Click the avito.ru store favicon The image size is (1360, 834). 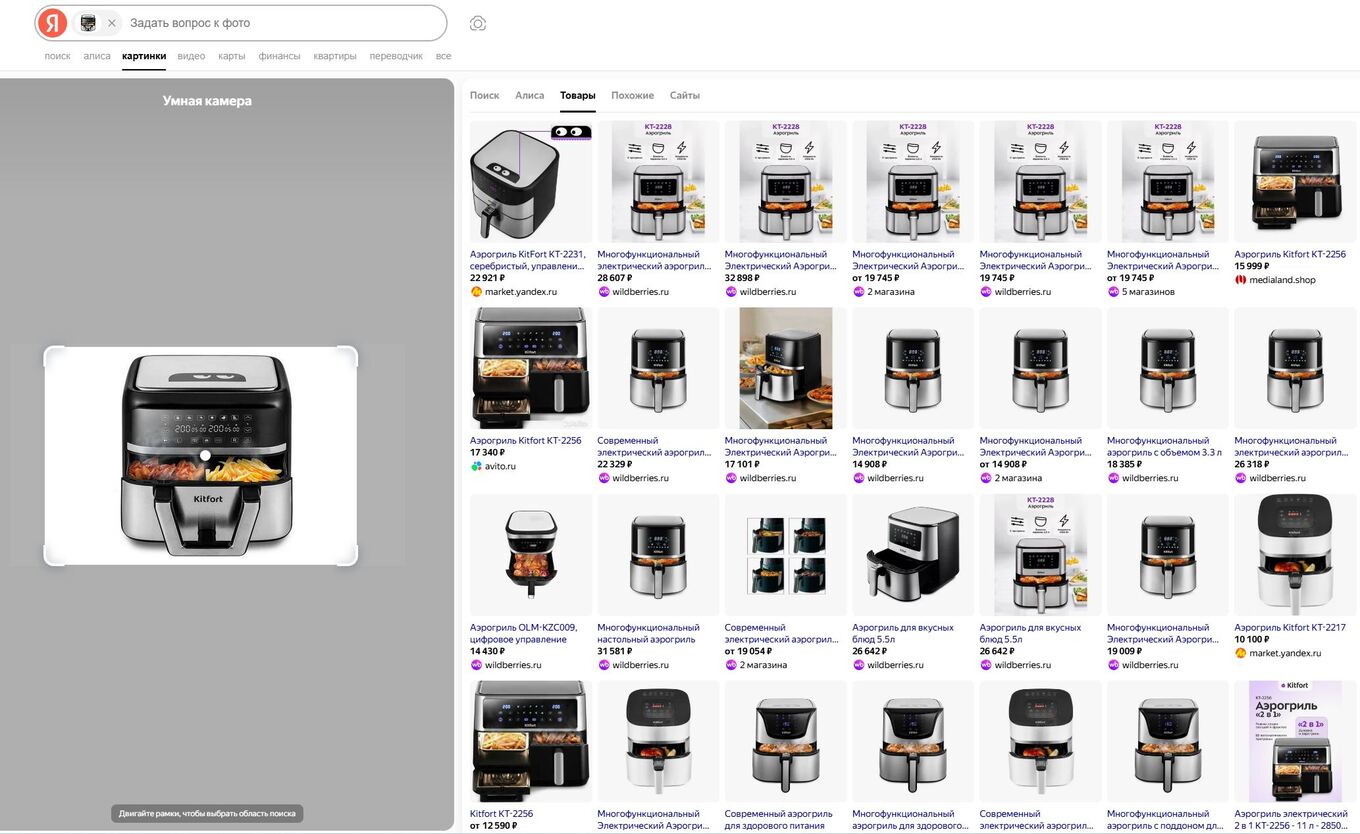point(476,466)
